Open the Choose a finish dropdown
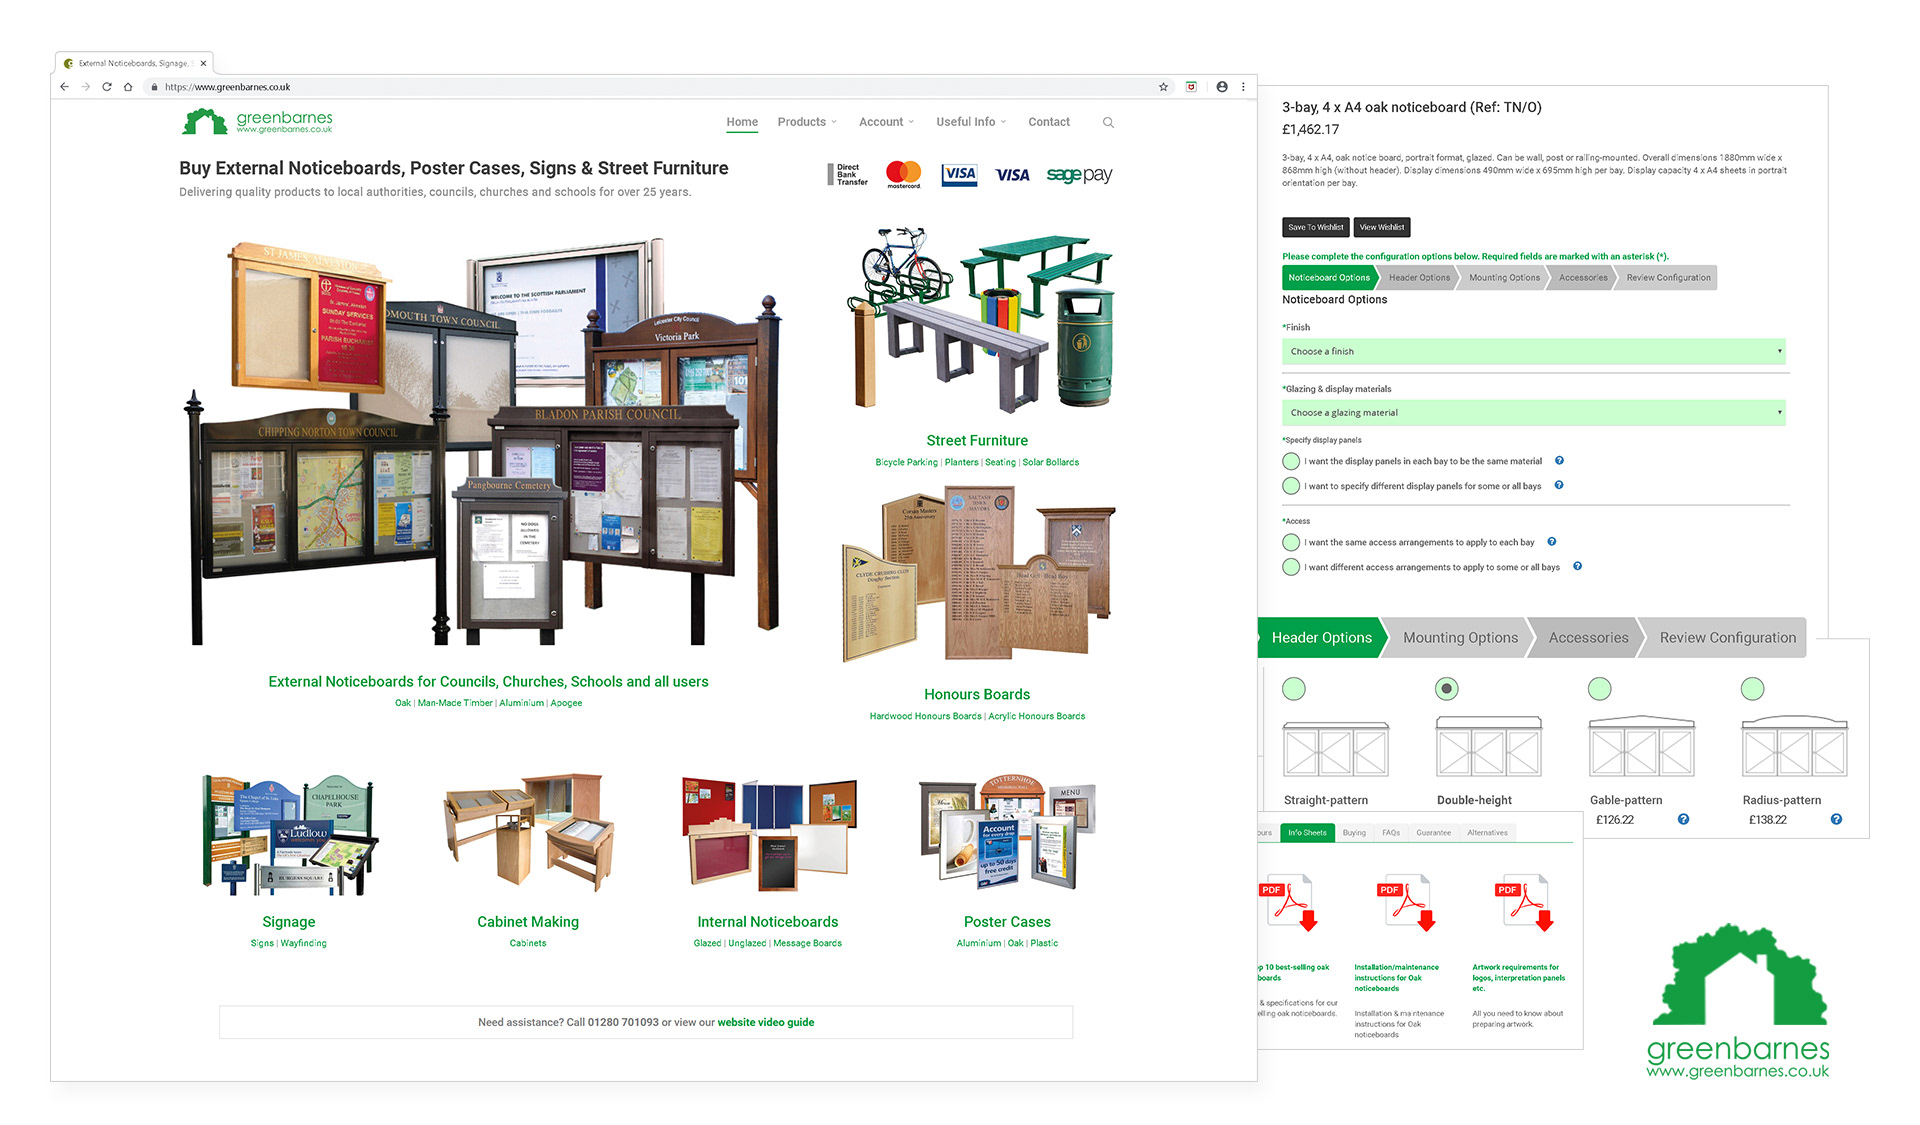 tap(1533, 351)
